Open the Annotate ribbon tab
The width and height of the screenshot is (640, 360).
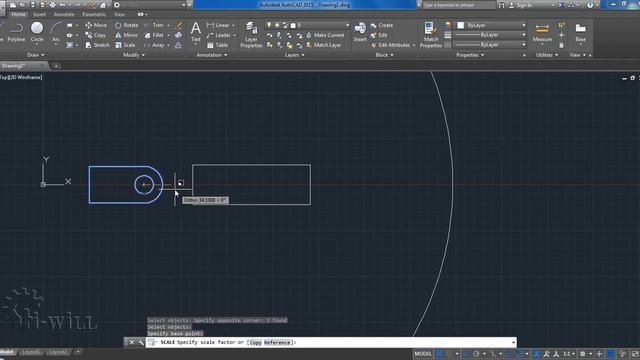point(64,14)
